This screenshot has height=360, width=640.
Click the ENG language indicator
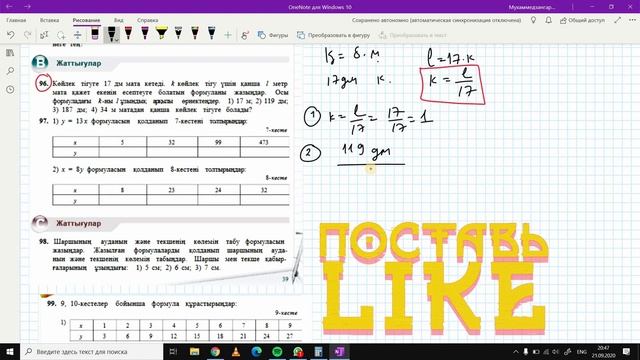pos(582,351)
